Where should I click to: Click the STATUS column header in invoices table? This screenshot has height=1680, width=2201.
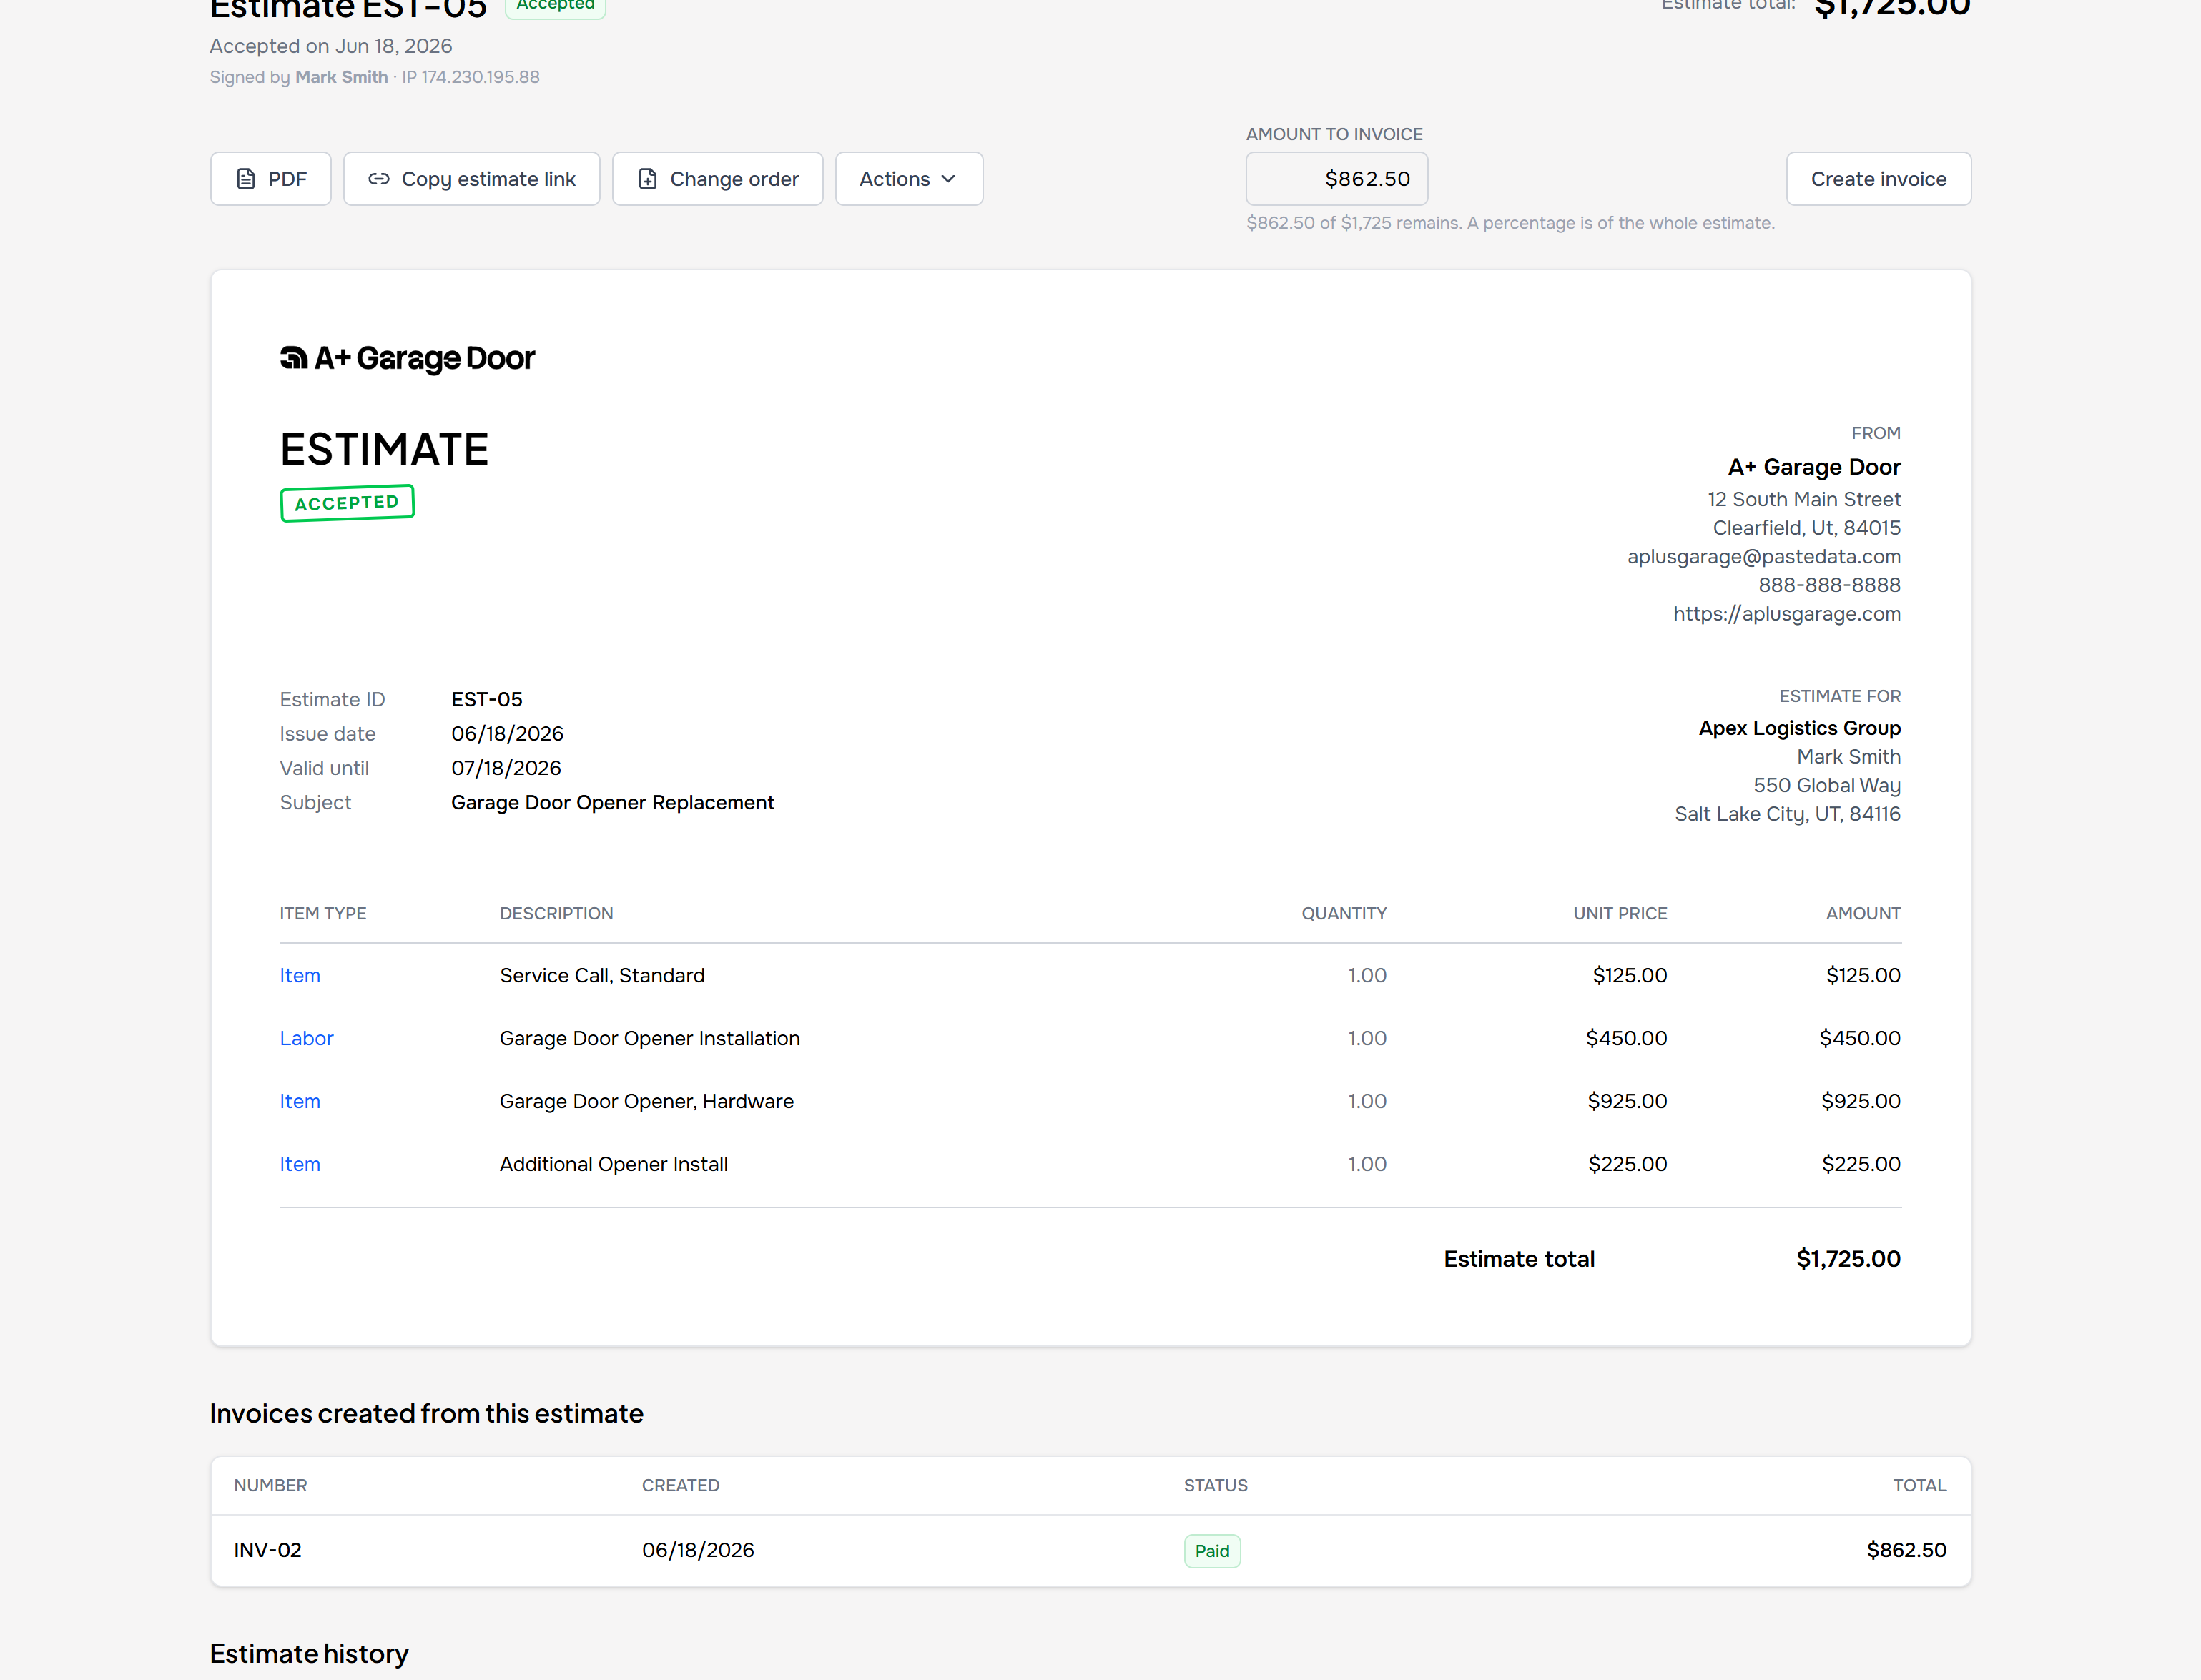[1215, 1485]
